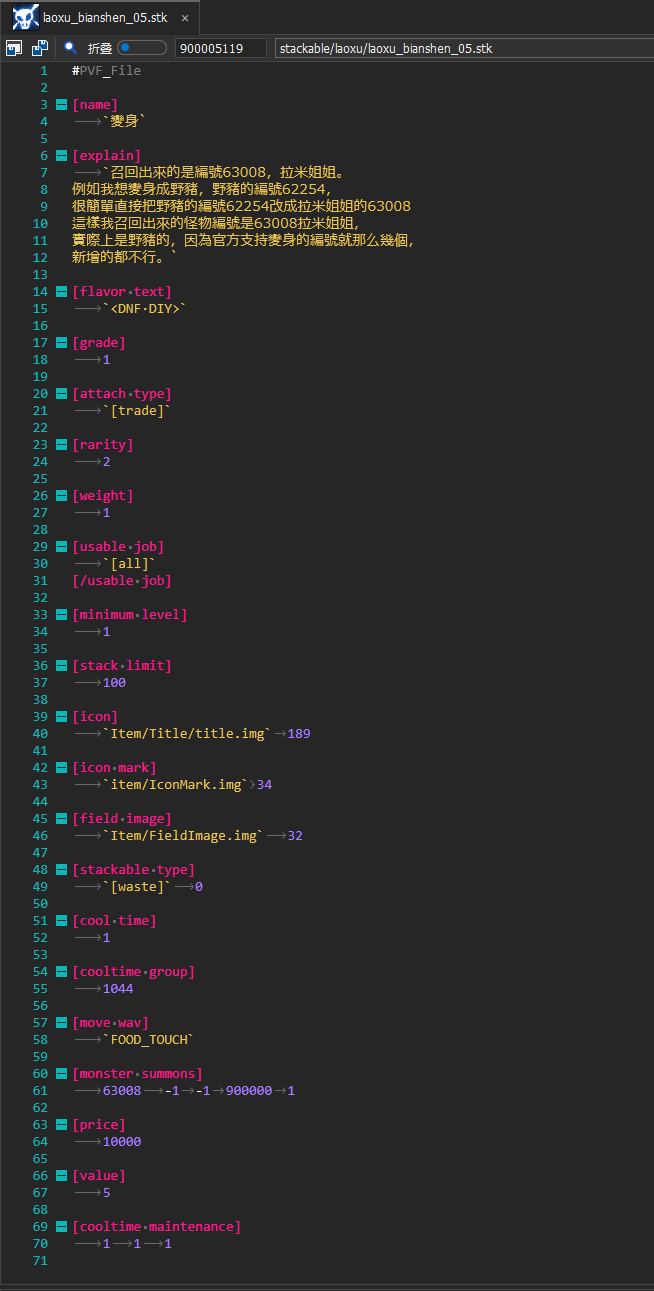
Task: Select the laoxu_bianshen_05.stk tab
Action: pos(104,18)
